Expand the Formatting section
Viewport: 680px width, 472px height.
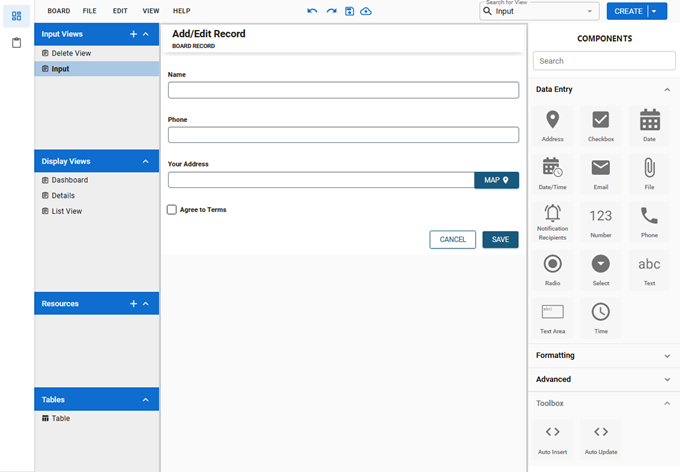[x=603, y=355]
